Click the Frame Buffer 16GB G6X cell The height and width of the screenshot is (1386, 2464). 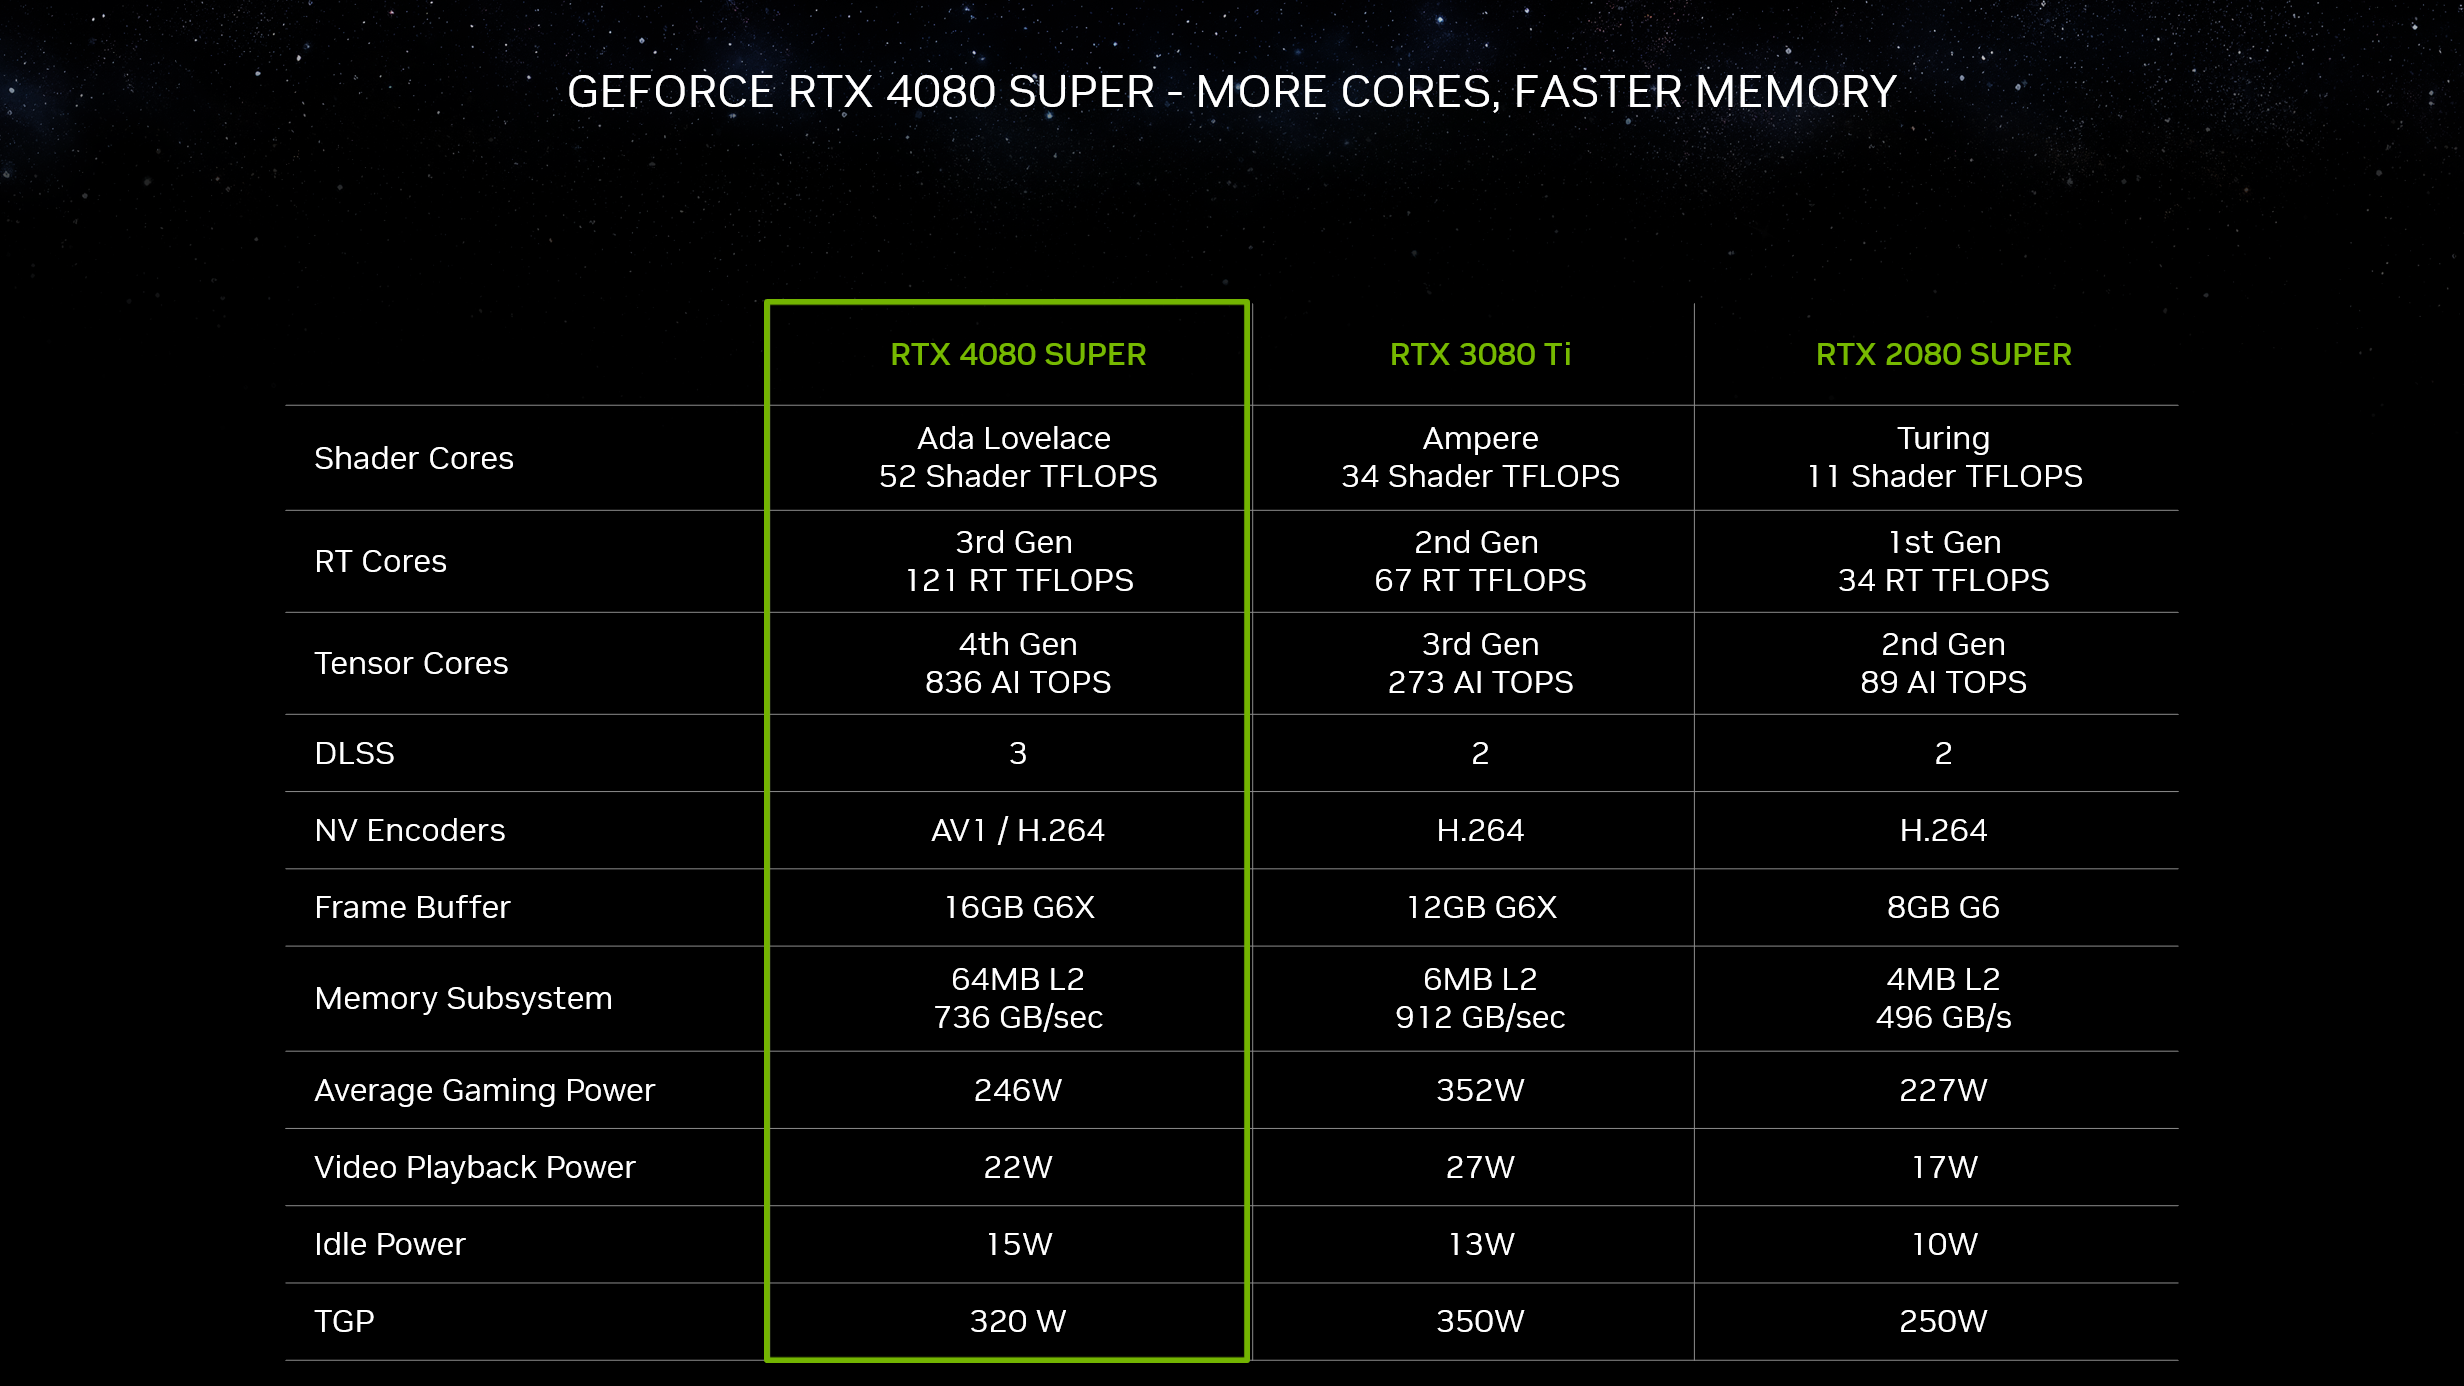pos(1017,905)
